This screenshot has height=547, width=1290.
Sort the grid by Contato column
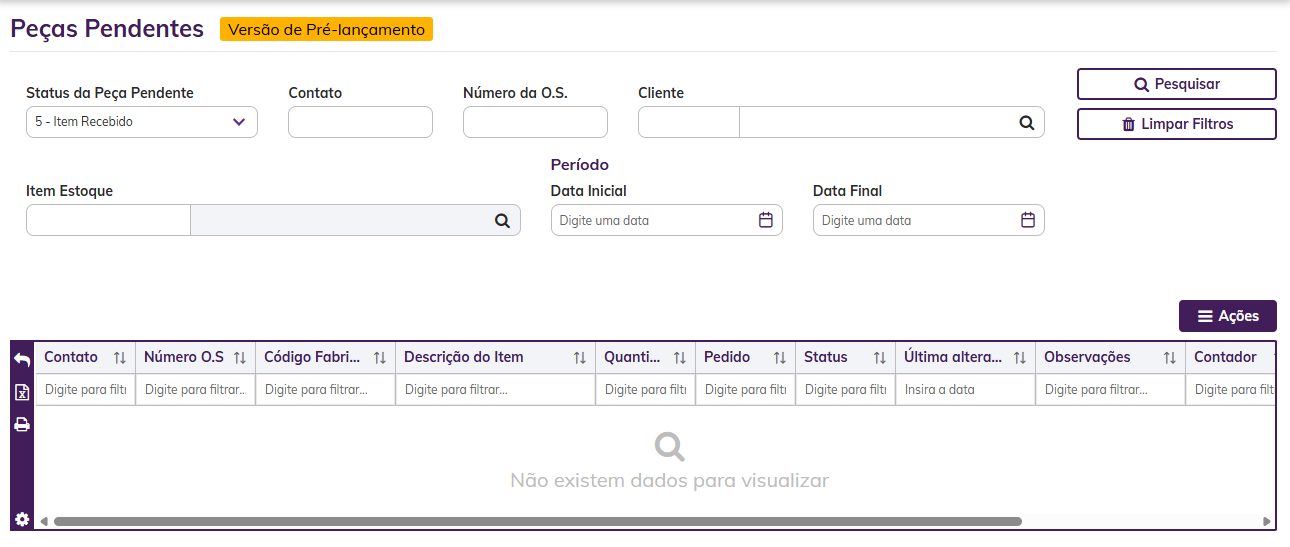[x=120, y=358]
